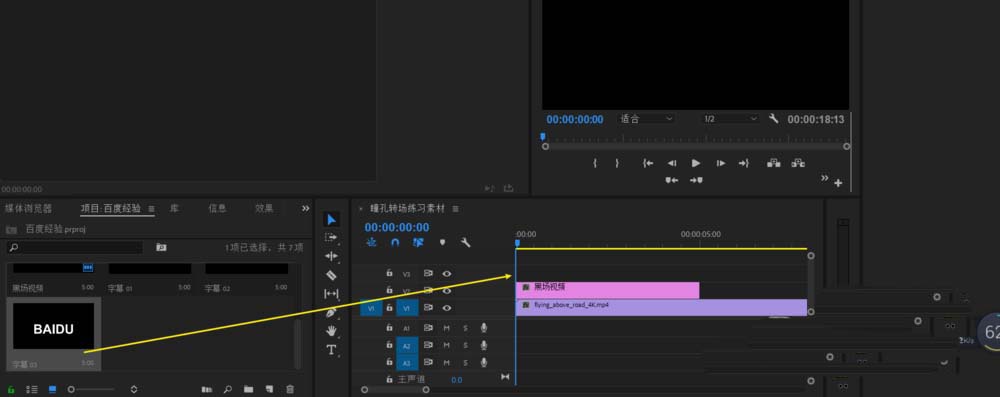Adjust the project thumbnail zoom slider
The height and width of the screenshot is (397, 1000).
[x=91, y=389]
